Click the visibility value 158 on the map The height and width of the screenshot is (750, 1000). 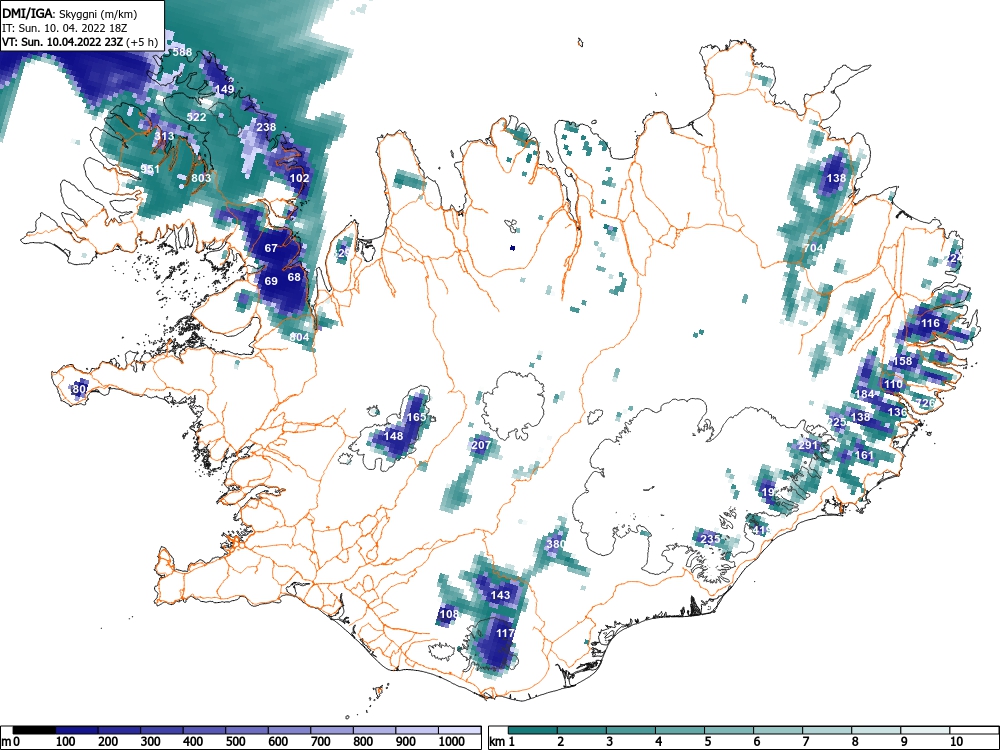pyautogui.click(x=902, y=361)
